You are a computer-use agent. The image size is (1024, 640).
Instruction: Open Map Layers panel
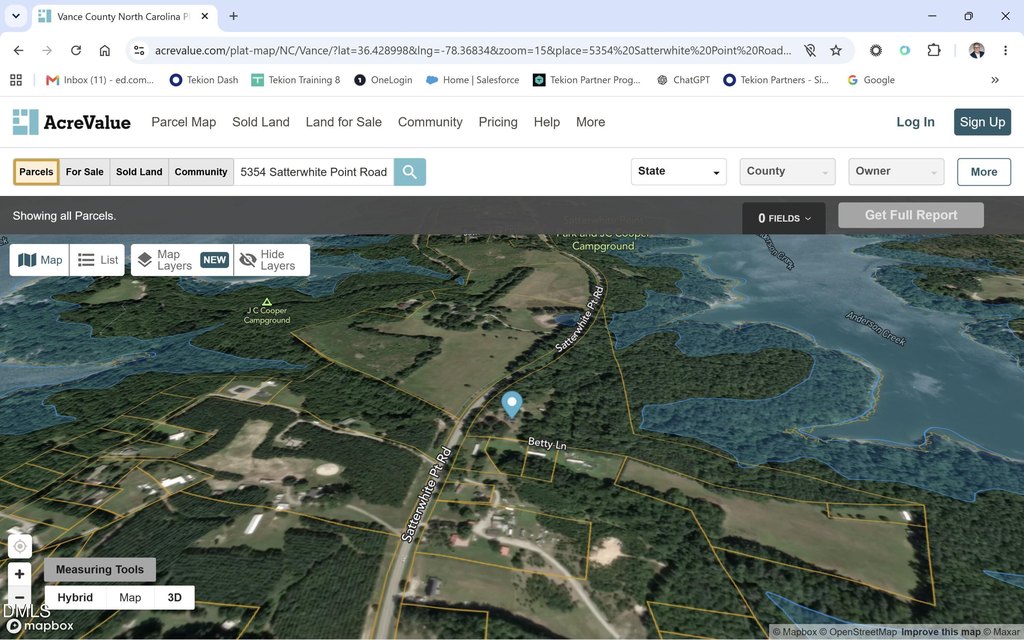pos(182,260)
